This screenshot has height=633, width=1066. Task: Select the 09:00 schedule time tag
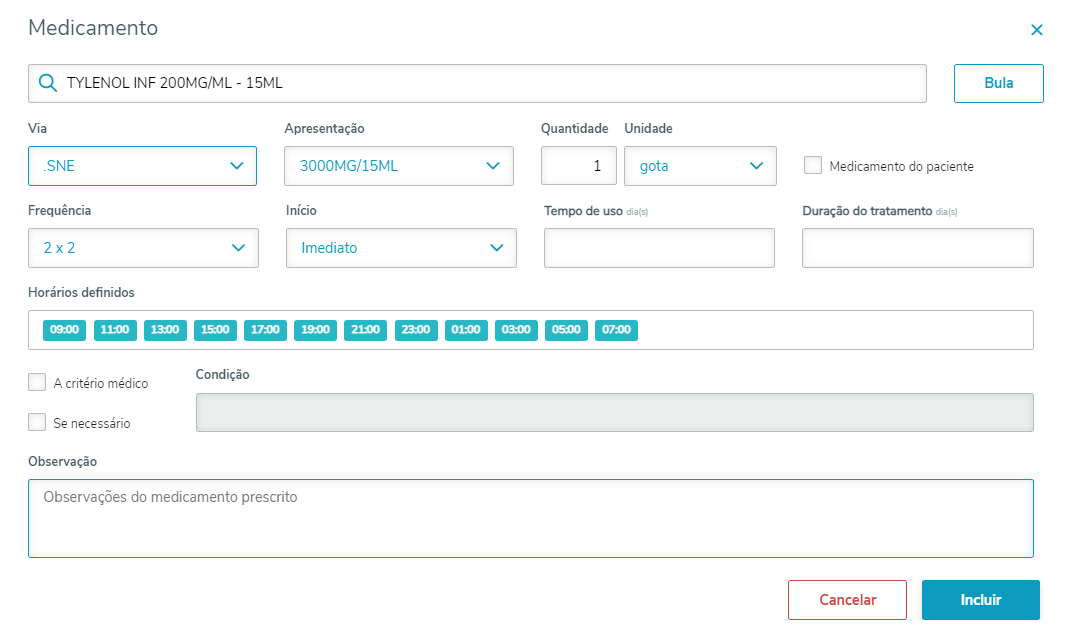pos(65,330)
